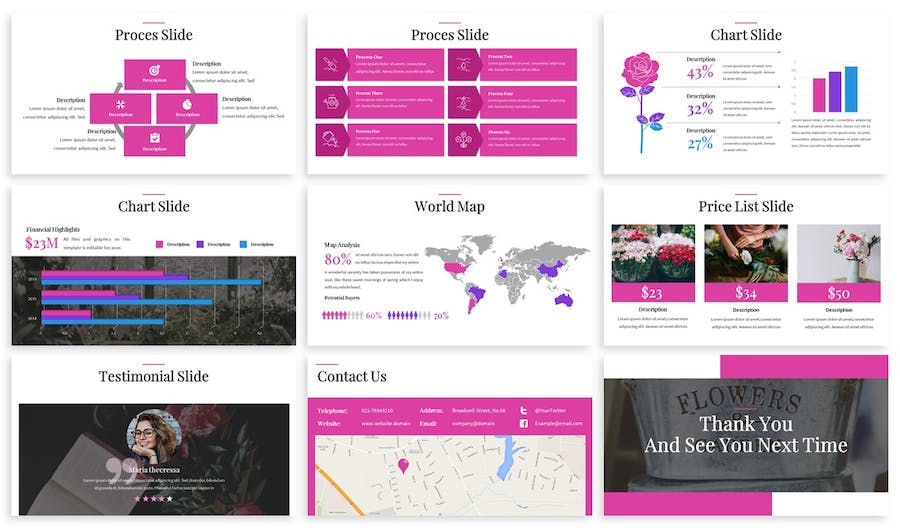Click the target icon in top process box
The height and width of the screenshot is (528, 900).
[x=154, y=70]
